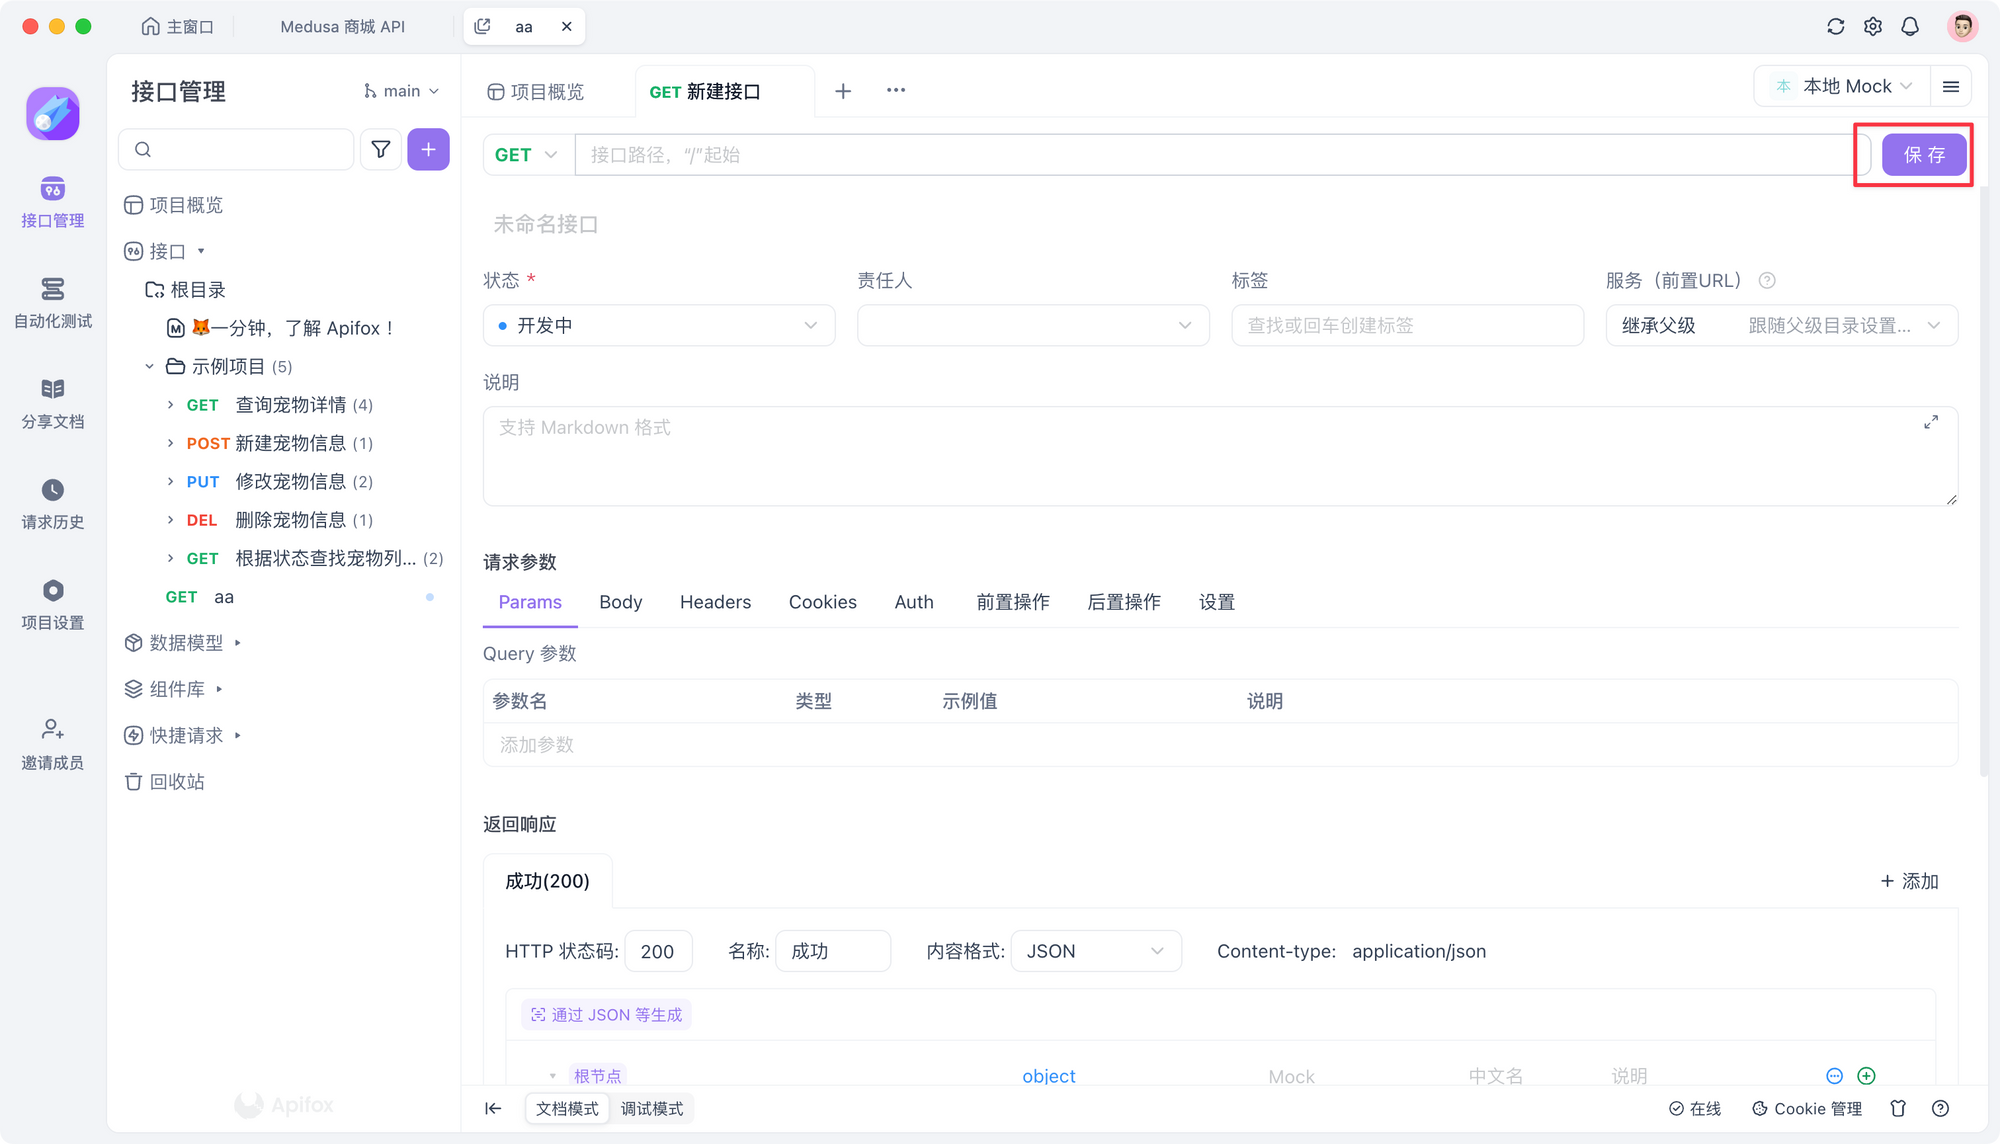This screenshot has height=1144, width=2000.
Task: Open the tab more-options ellipsis
Action: (x=896, y=90)
